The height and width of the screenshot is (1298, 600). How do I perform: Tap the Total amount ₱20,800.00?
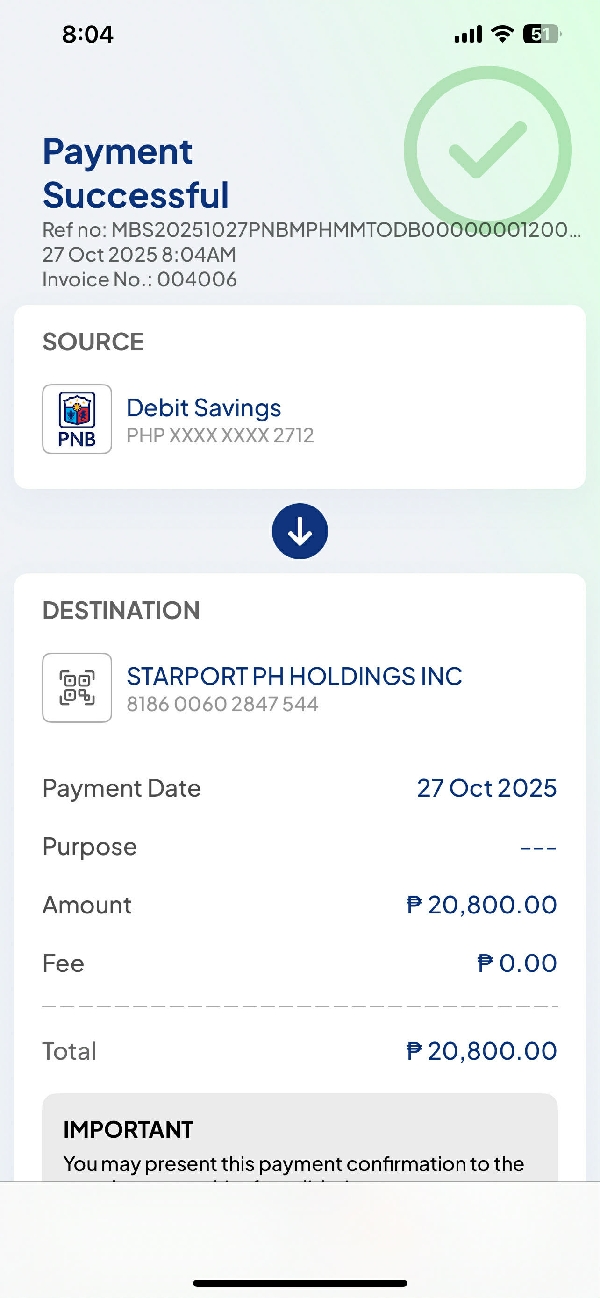(482, 1051)
